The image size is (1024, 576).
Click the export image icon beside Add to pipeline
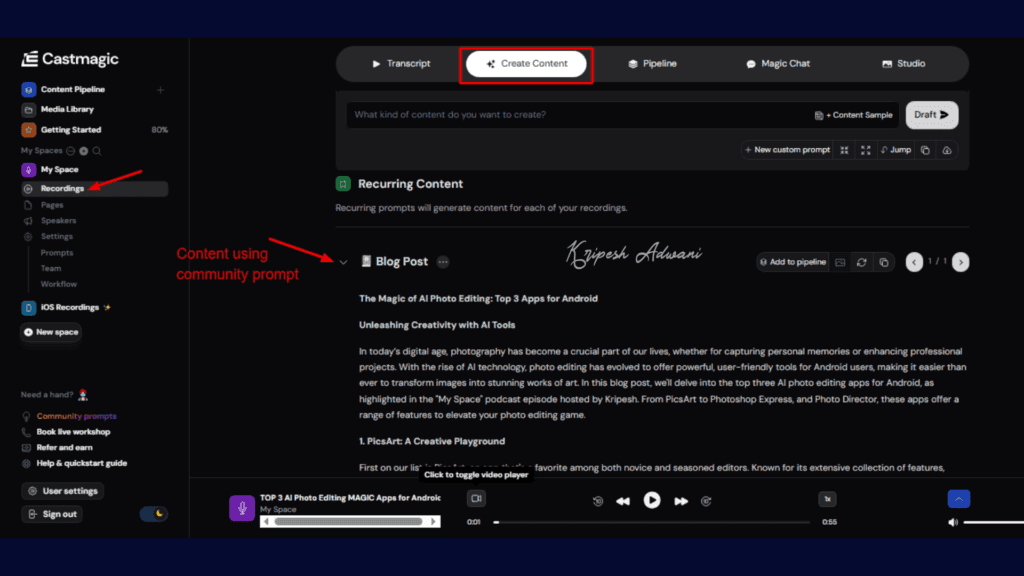point(840,262)
